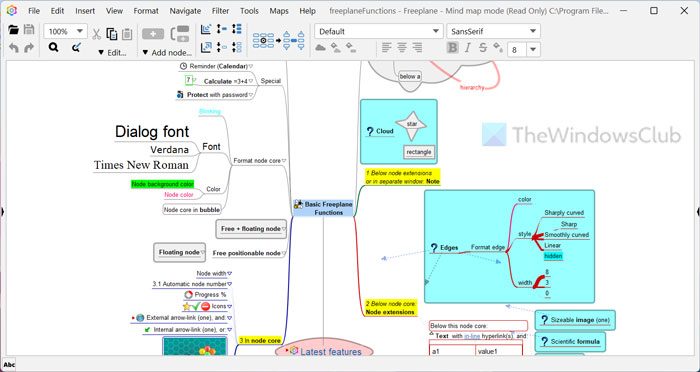The width and height of the screenshot is (700, 372).
Task: Click the question icon on Scientific formula node
Action: coord(544,342)
